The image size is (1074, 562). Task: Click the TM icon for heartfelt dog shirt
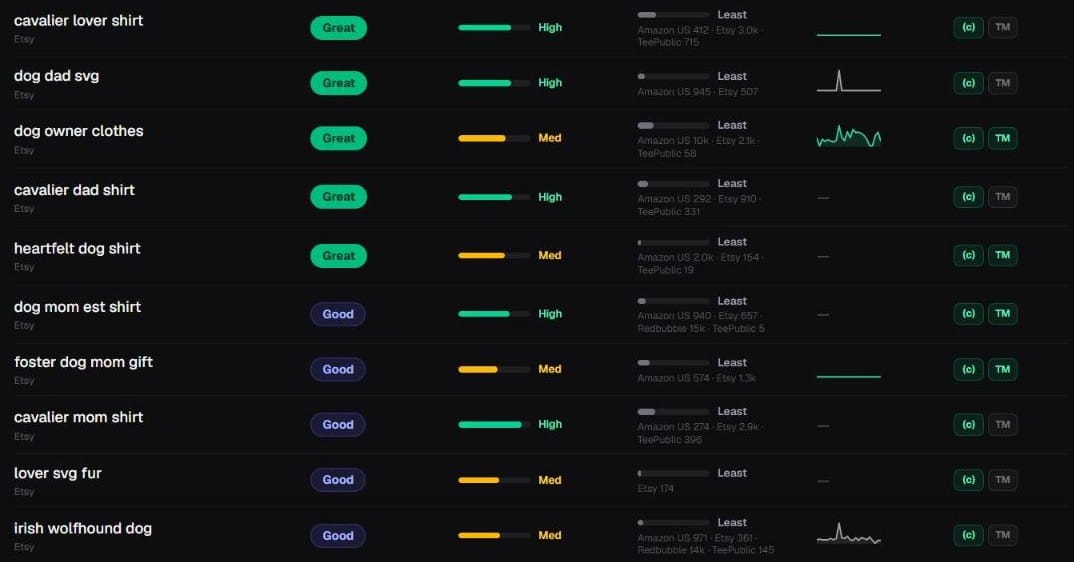(1002, 256)
